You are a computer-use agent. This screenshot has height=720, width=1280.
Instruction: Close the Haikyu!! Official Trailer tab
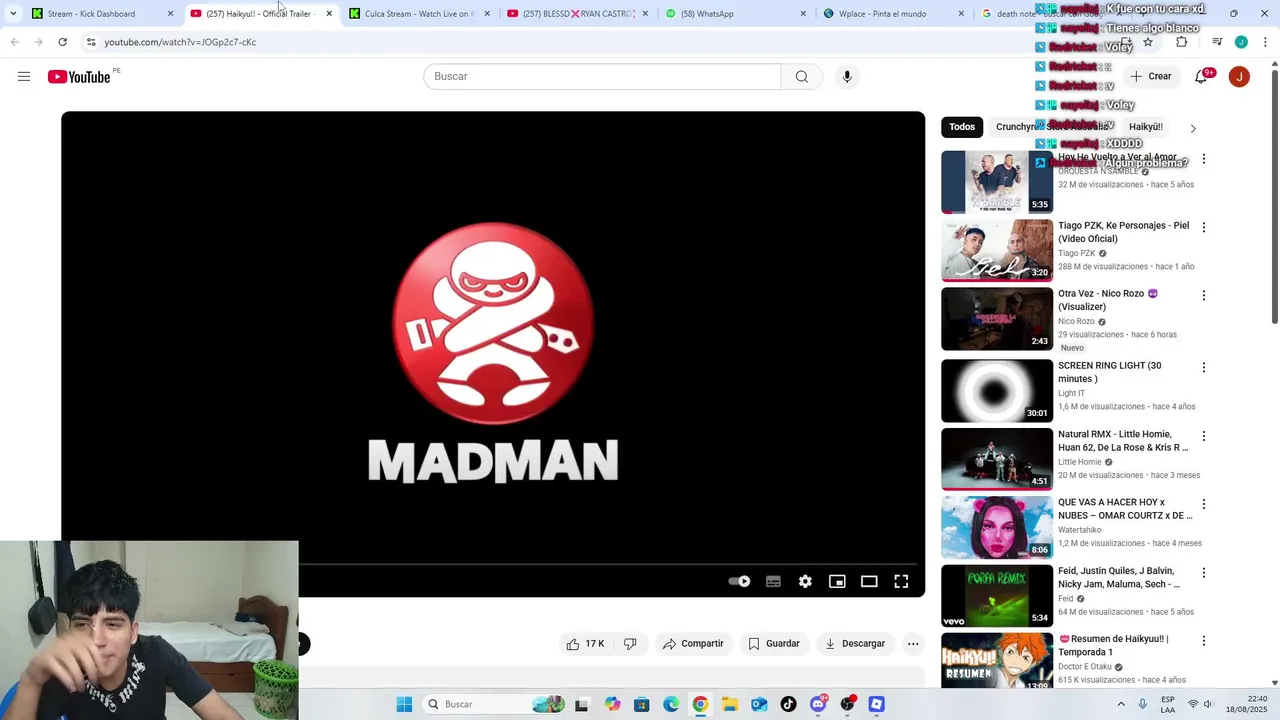(329, 14)
